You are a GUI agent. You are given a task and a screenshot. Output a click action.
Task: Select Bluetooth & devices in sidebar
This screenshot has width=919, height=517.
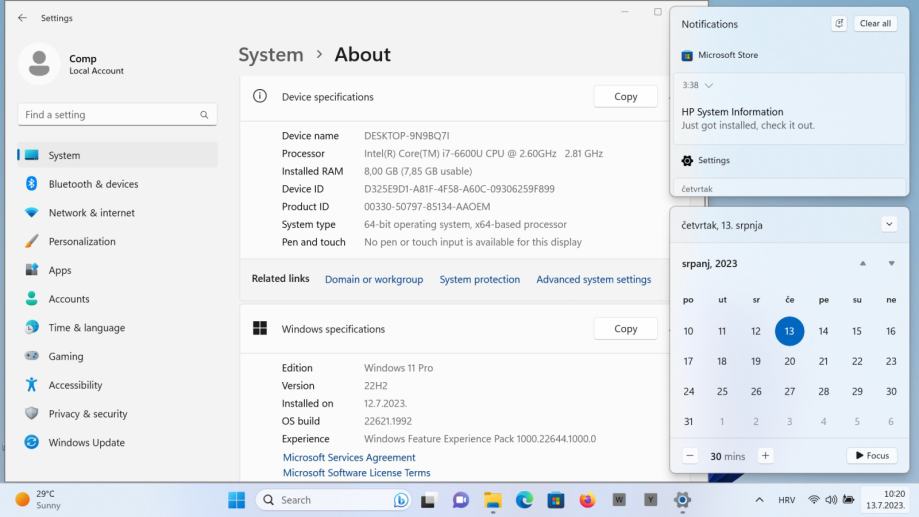93,184
